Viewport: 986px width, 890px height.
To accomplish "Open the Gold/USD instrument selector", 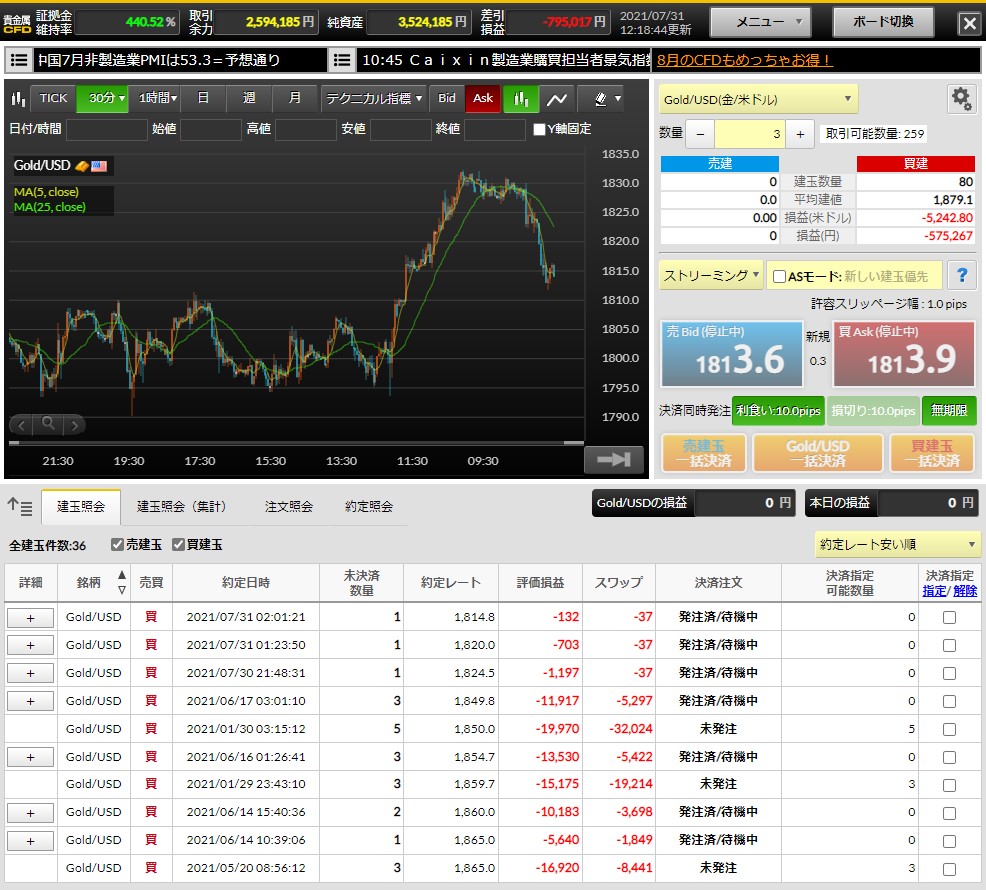I will click(758, 99).
